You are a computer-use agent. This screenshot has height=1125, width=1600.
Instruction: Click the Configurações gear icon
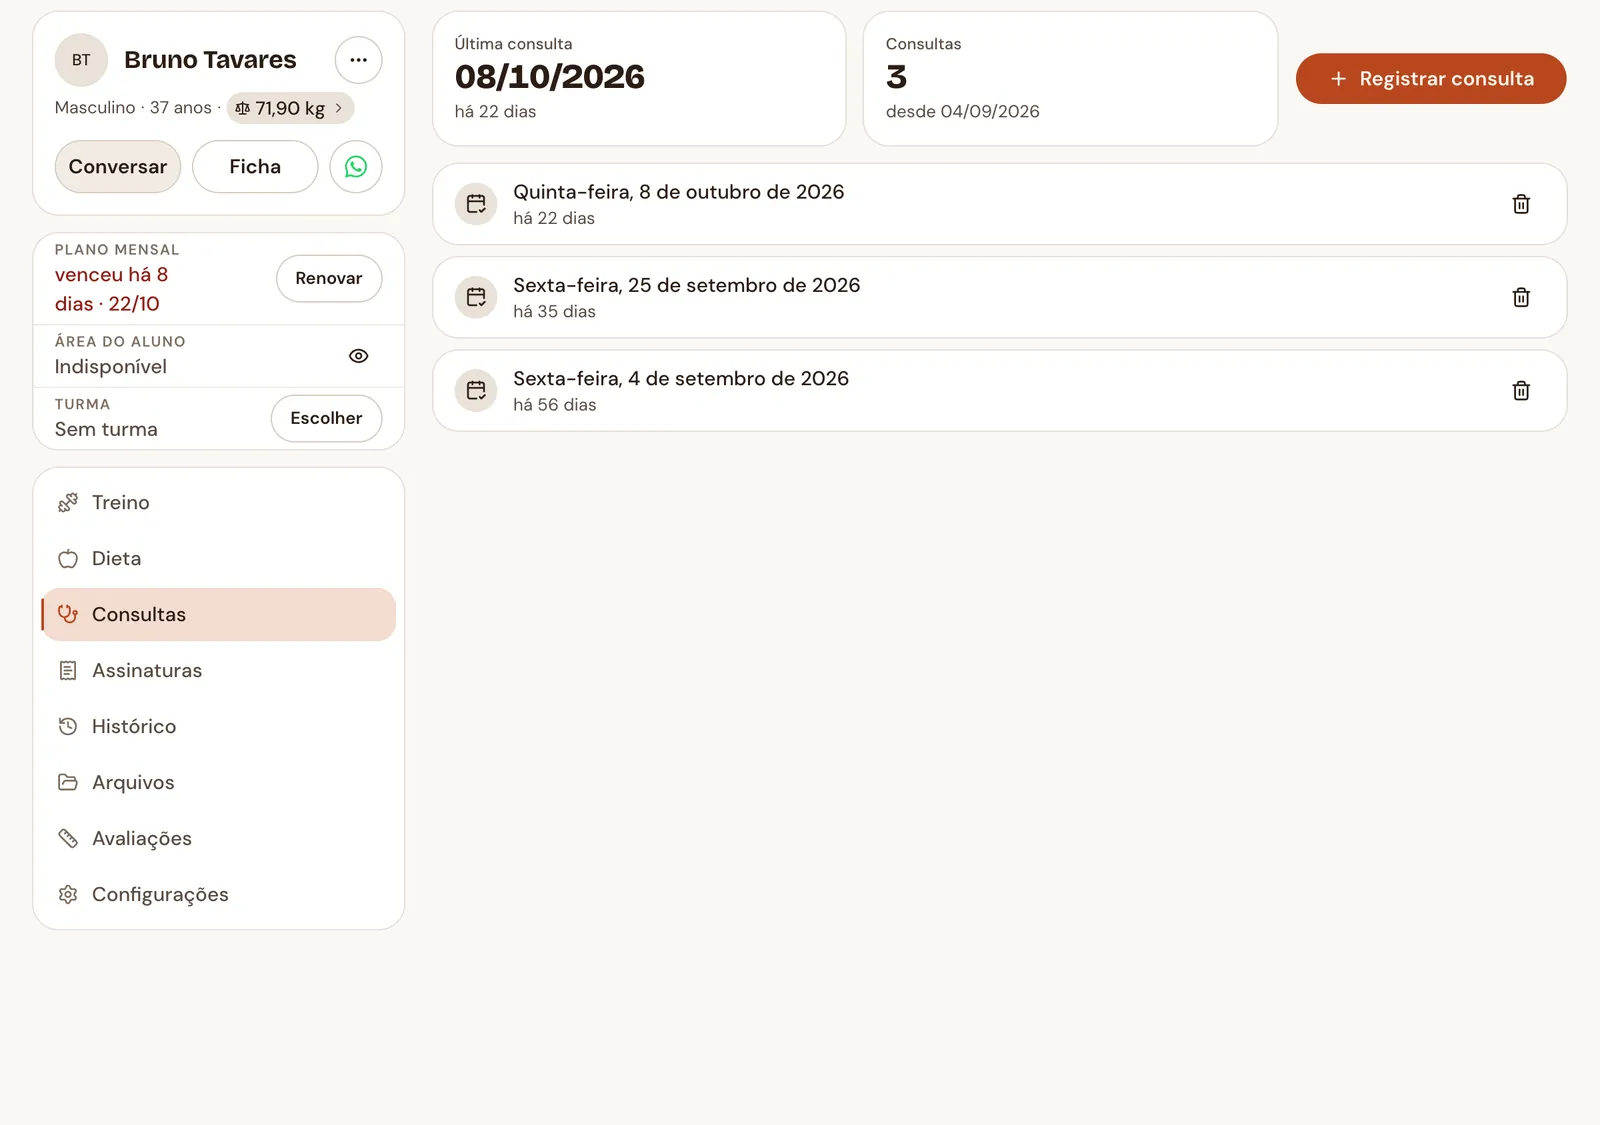68,894
